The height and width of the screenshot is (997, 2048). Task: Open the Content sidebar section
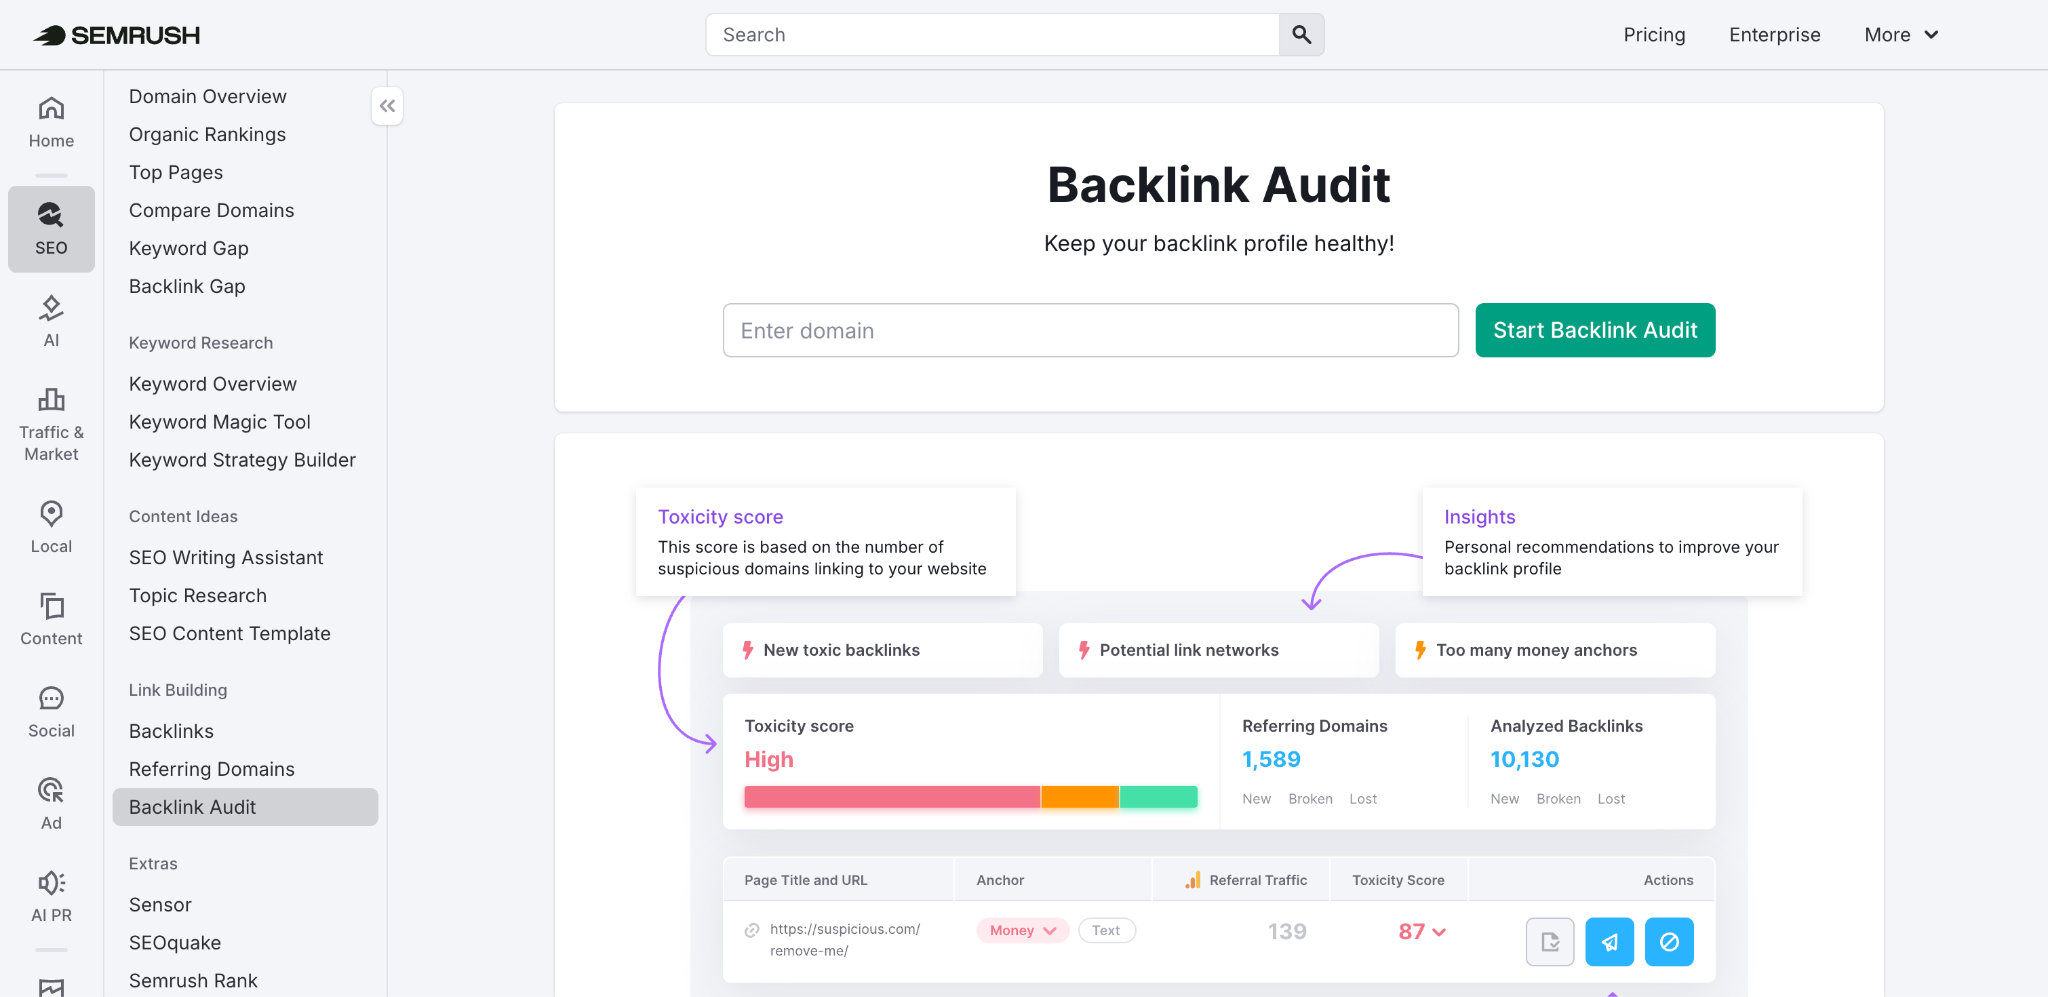click(x=51, y=619)
